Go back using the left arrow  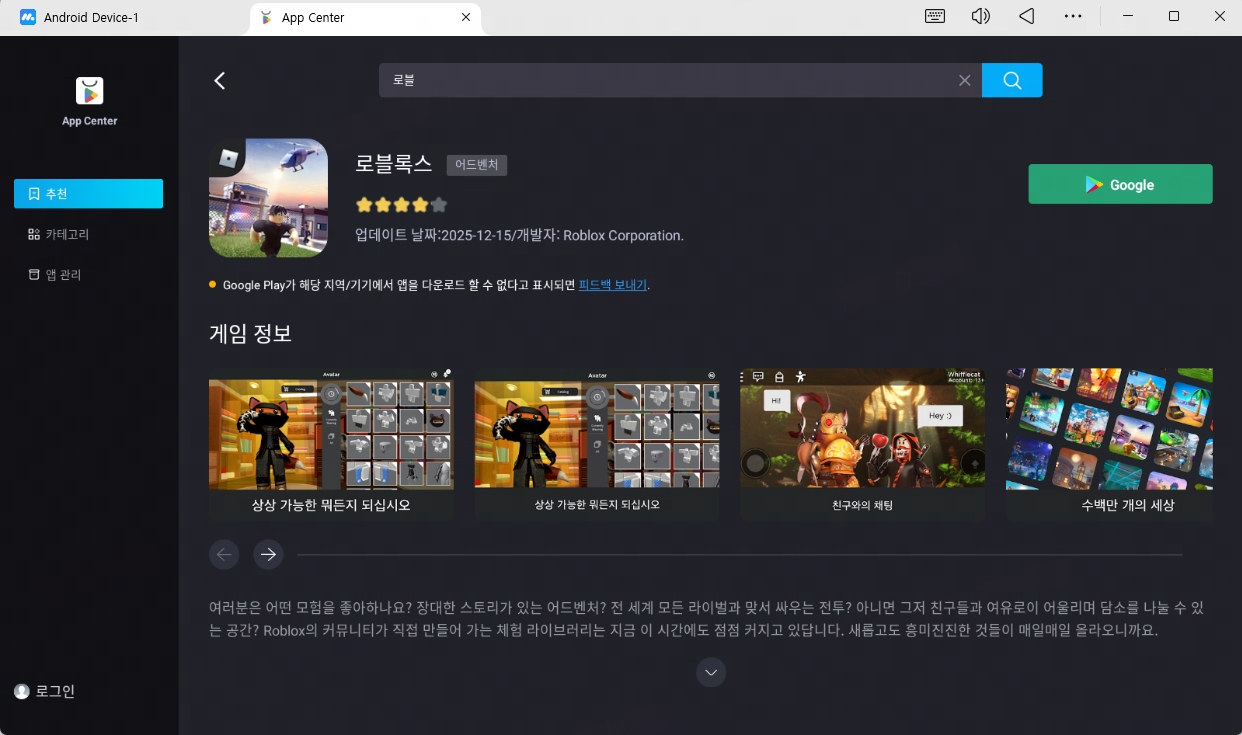pyautogui.click(x=220, y=81)
